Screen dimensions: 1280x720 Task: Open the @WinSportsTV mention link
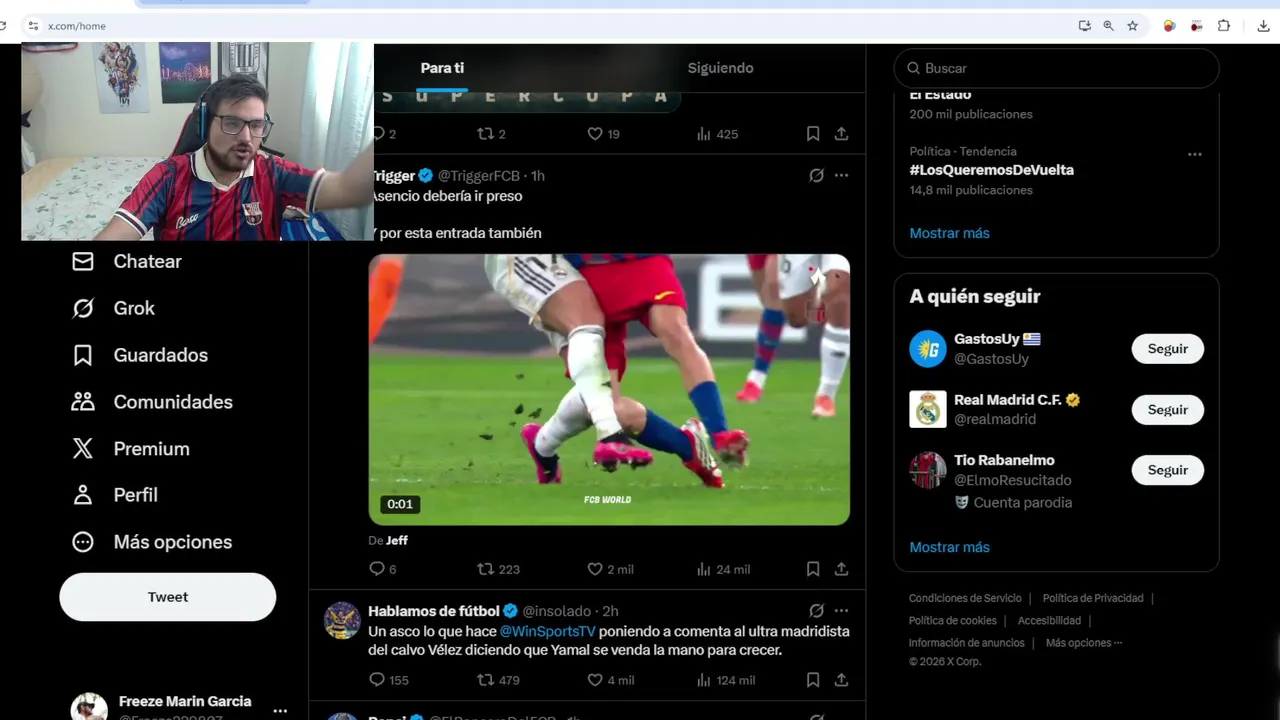click(547, 631)
